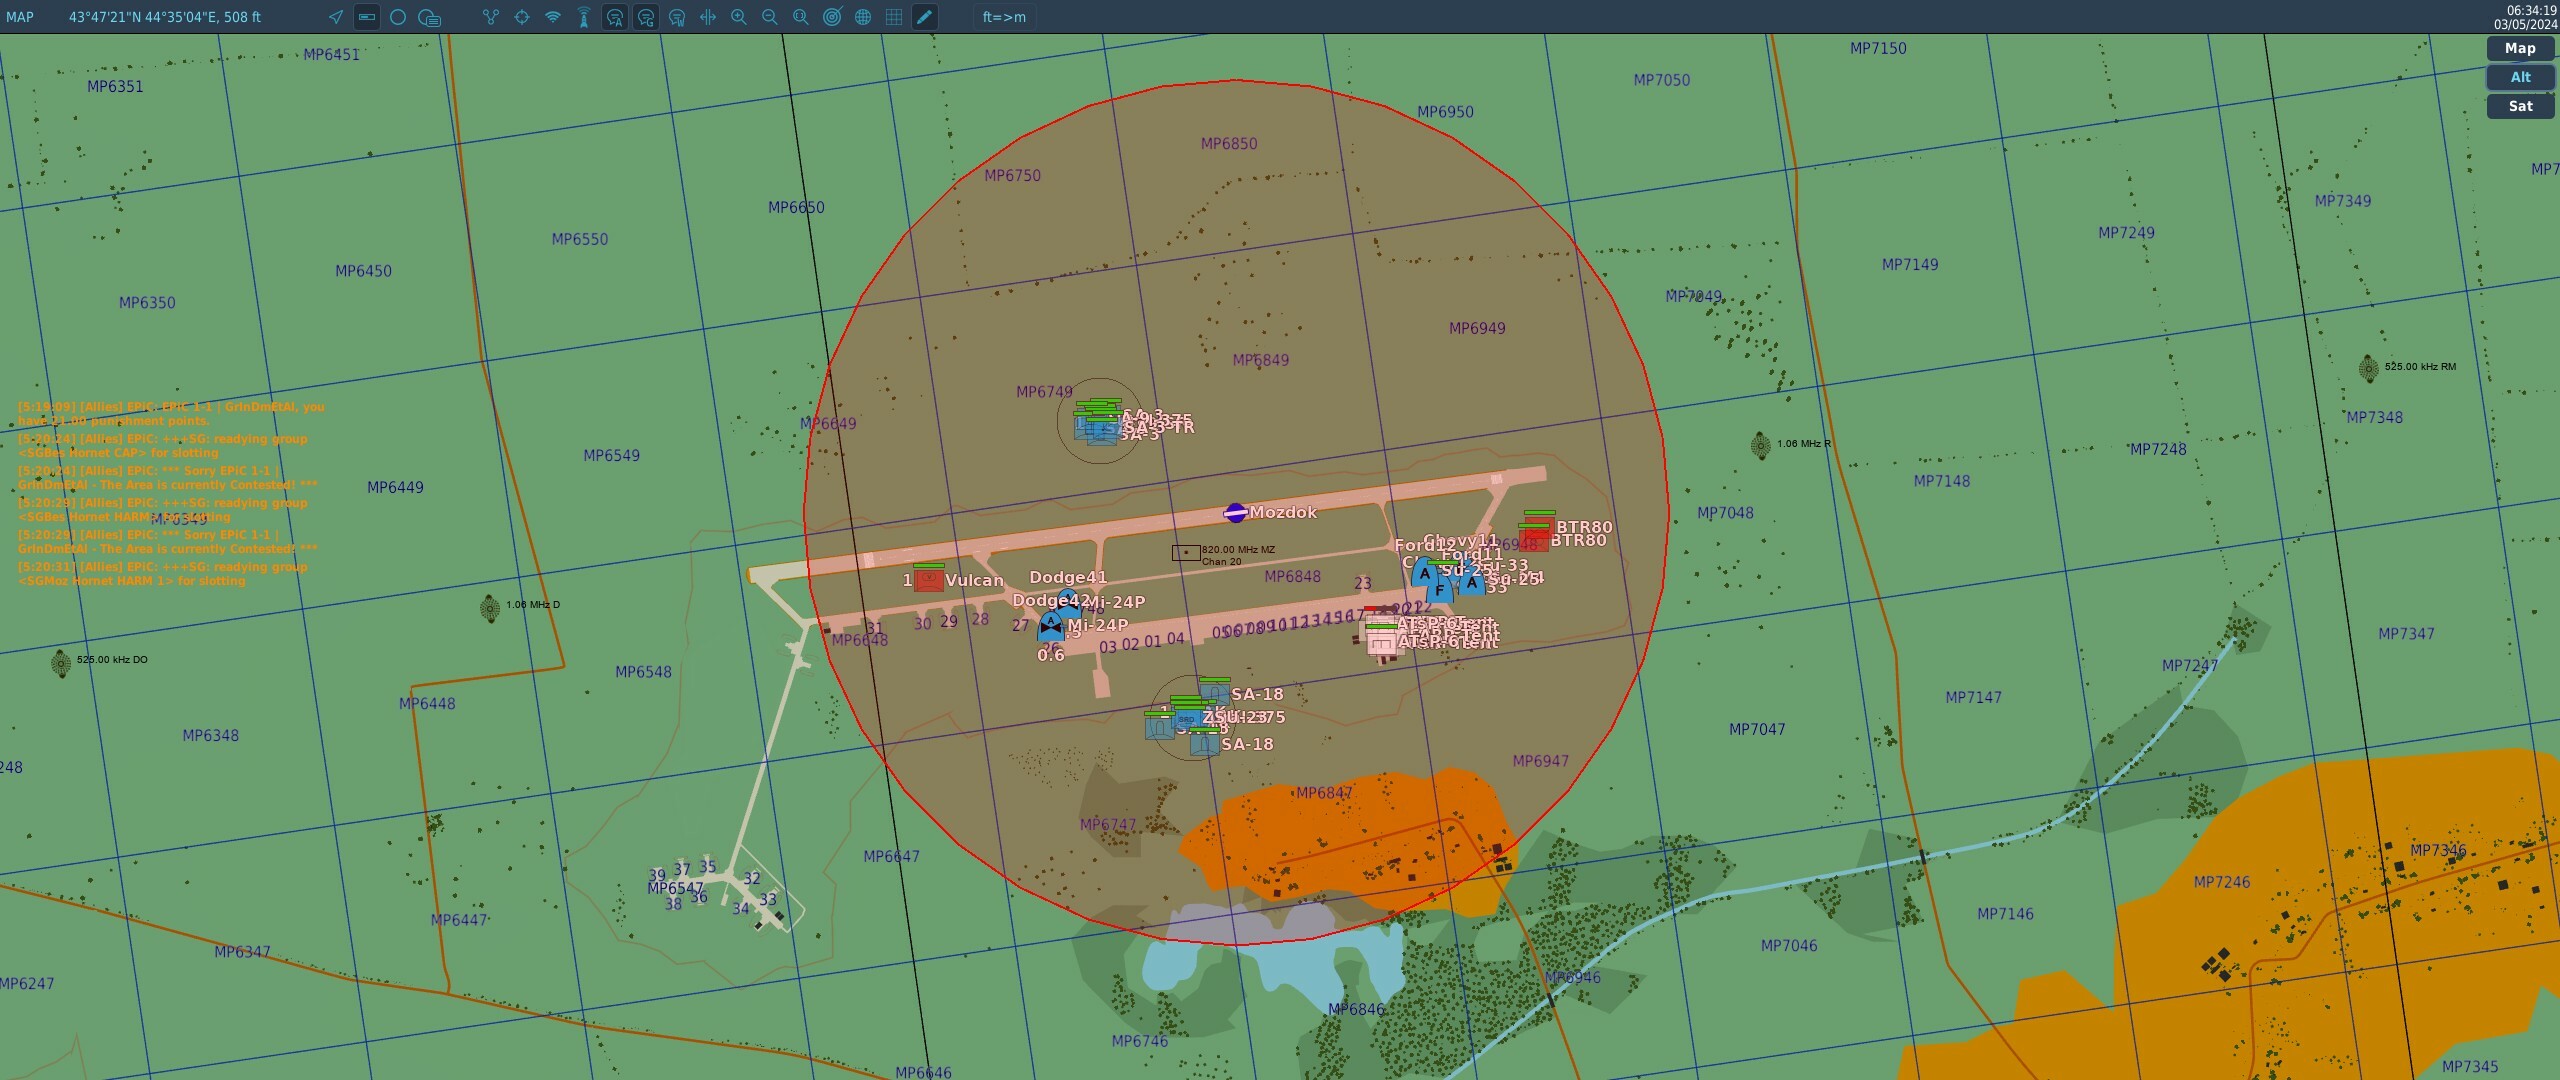Toggle the chat bubble G icon
Image resolution: width=2560 pixels, height=1080 pixels.
coord(646,17)
